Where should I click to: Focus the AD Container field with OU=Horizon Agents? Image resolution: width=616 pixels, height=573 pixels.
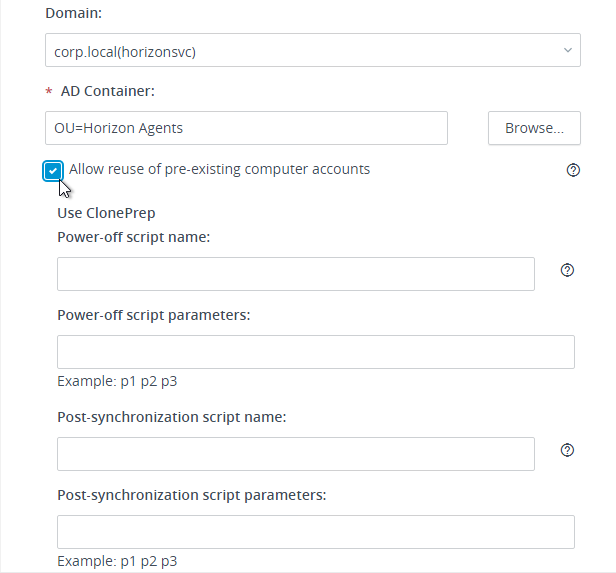246,128
